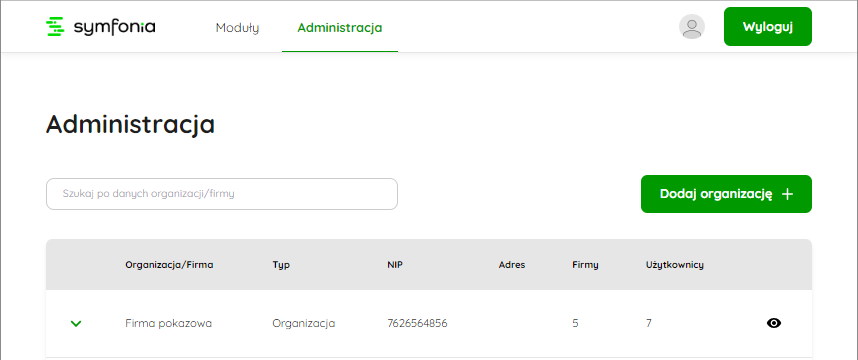Click the Organizacja type cell
The image size is (858, 360).
tap(304, 323)
